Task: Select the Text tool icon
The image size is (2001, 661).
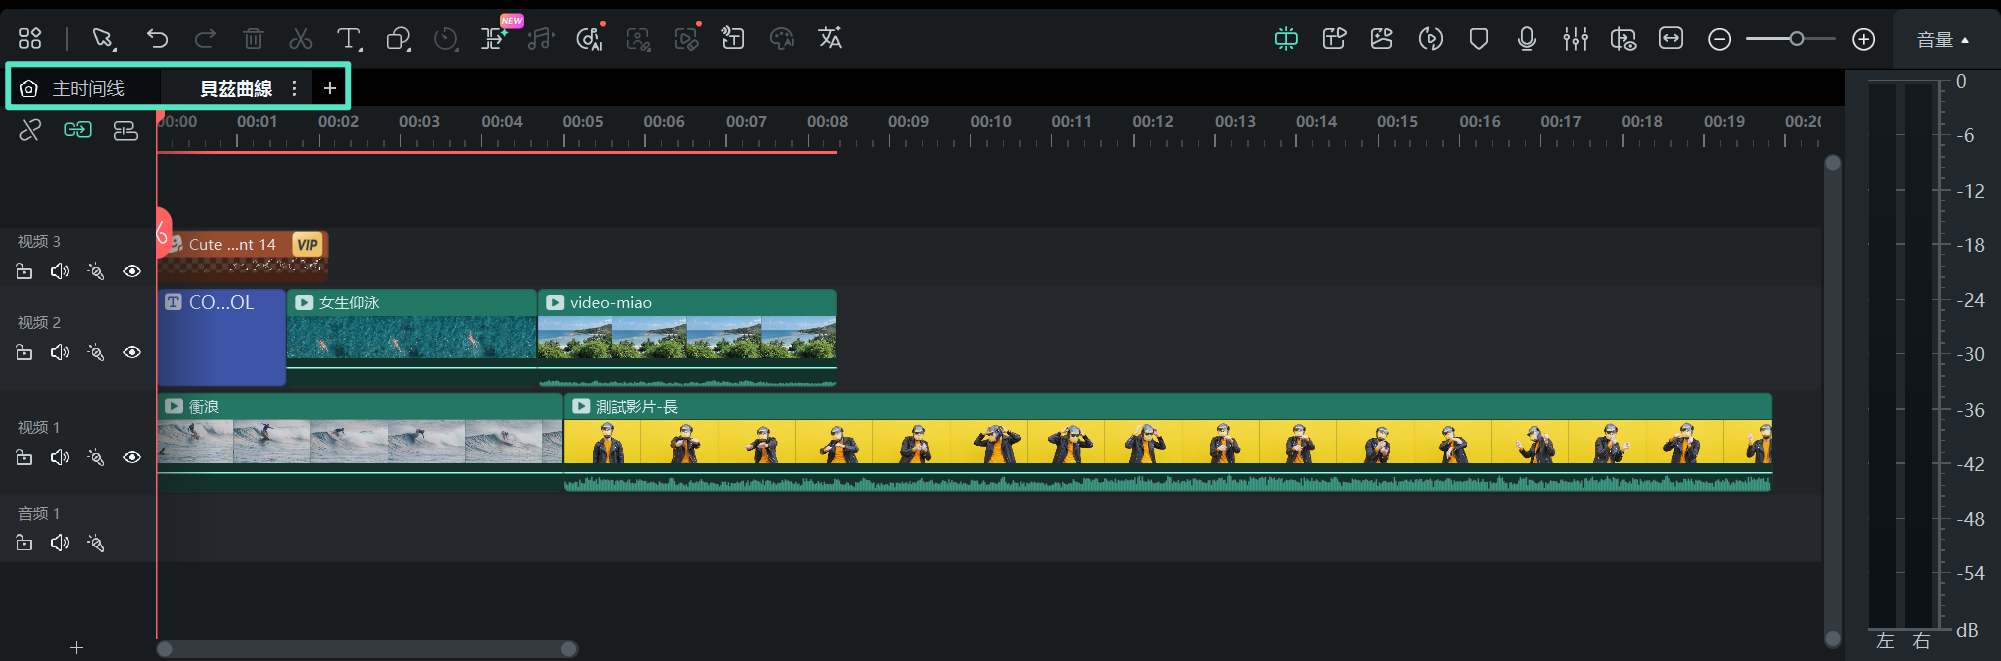Action: click(x=348, y=39)
